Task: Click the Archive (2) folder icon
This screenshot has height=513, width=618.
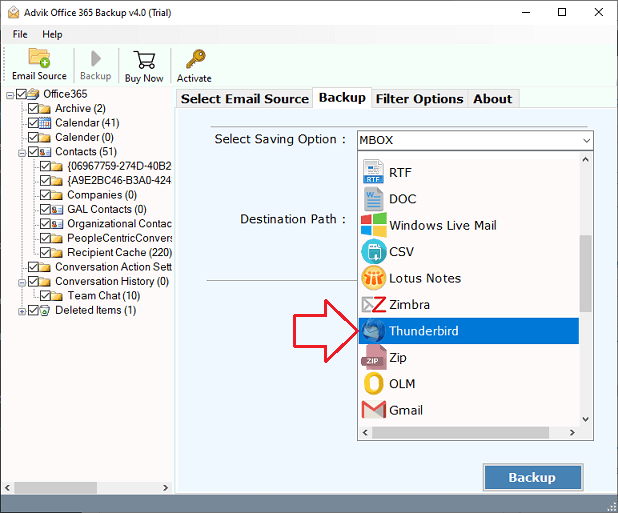Action: pos(45,109)
